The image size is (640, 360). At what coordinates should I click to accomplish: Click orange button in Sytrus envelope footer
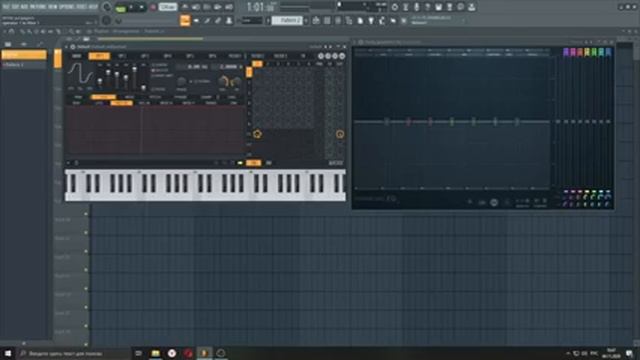pos(253,163)
